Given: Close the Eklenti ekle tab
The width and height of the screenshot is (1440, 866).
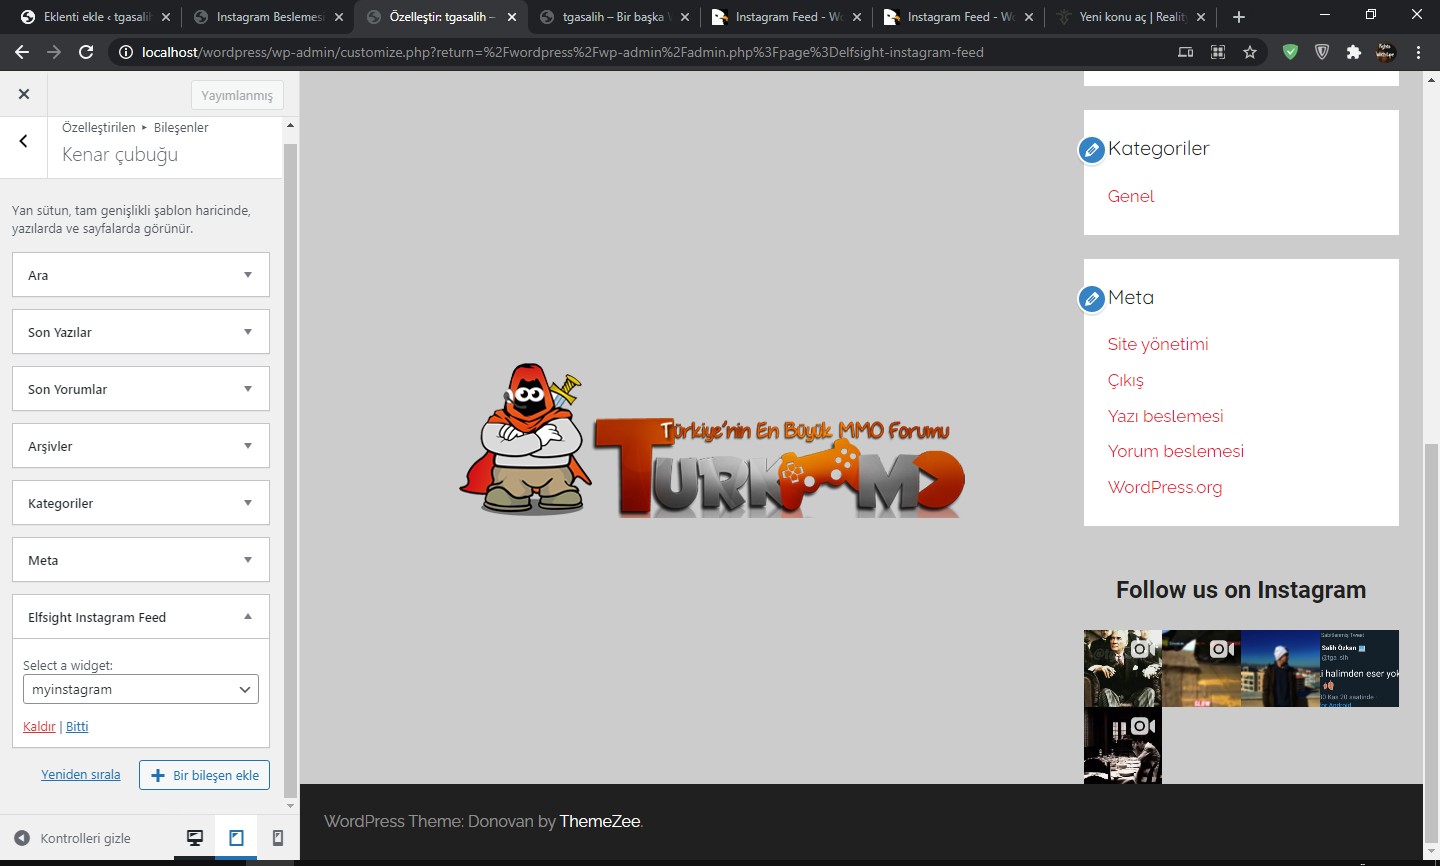Looking at the screenshot, I should 166,17.
